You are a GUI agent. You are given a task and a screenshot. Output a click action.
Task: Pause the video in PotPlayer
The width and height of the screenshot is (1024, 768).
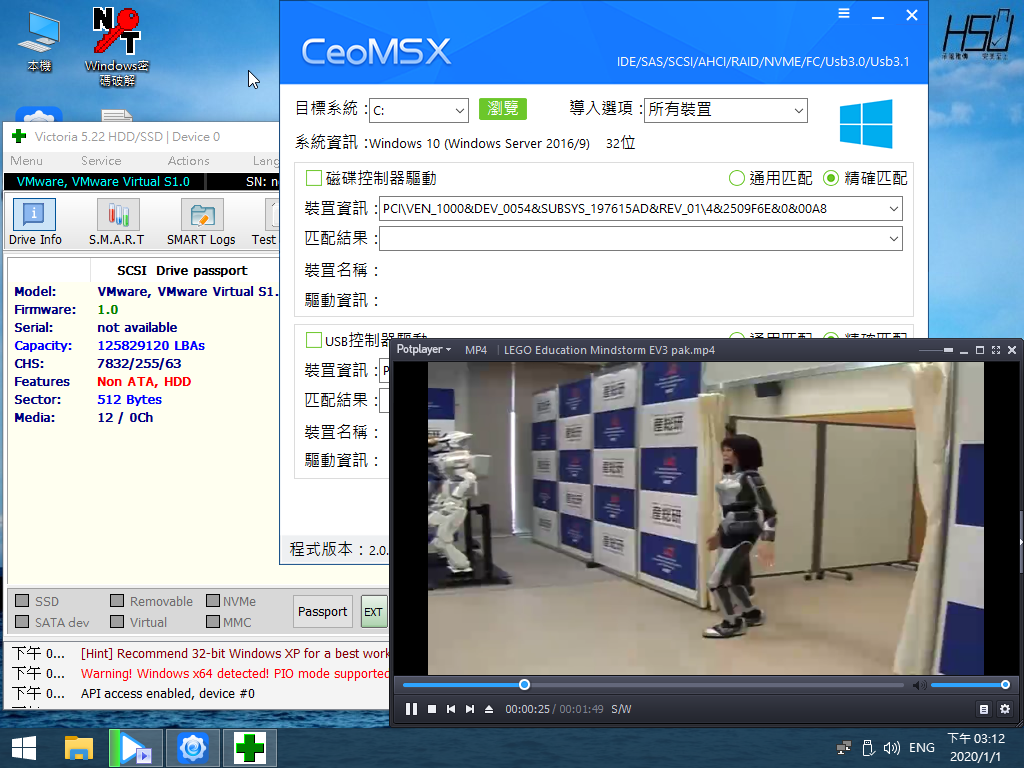pos(411,709)
